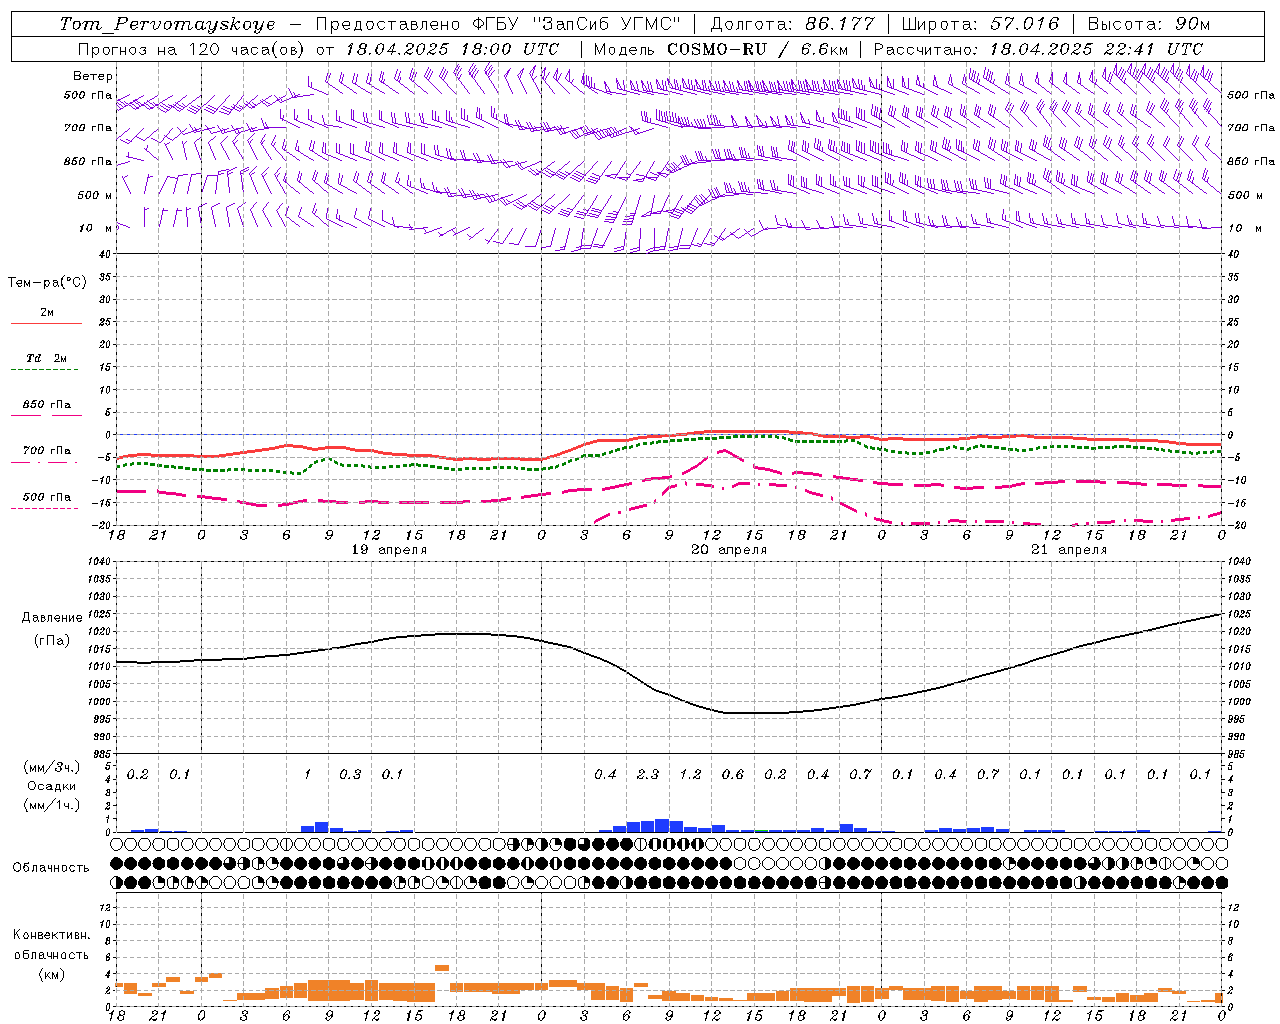
Task: Click the 1.2 precipitation value
Action: [690, 774]
